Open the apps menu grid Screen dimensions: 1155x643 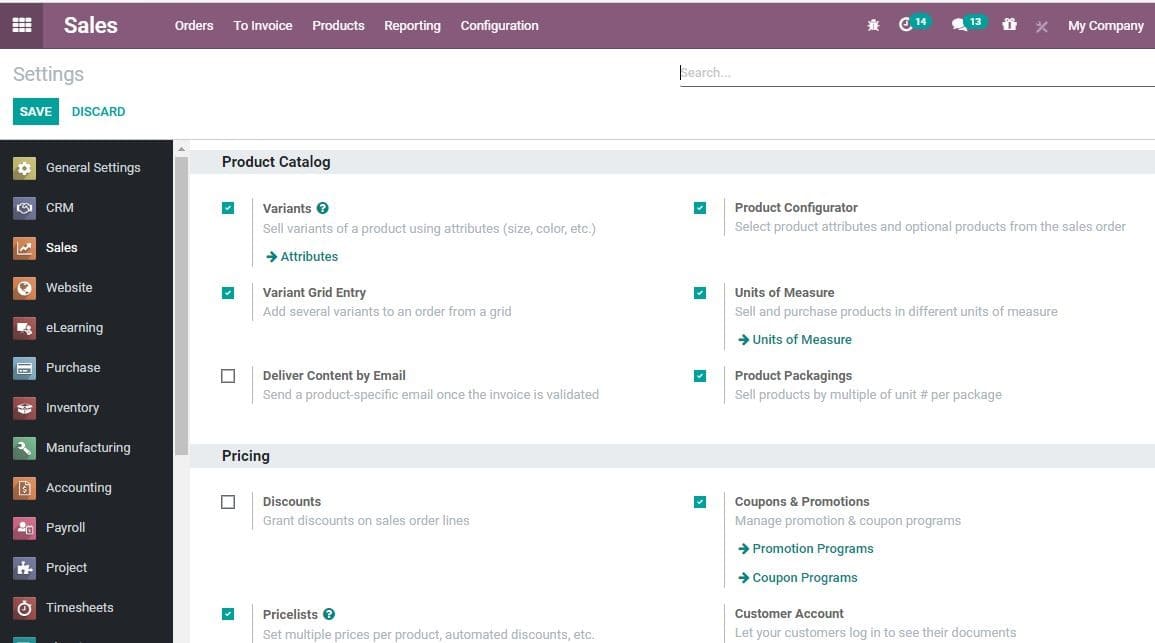pyautogui.click(x=21, y=24)
